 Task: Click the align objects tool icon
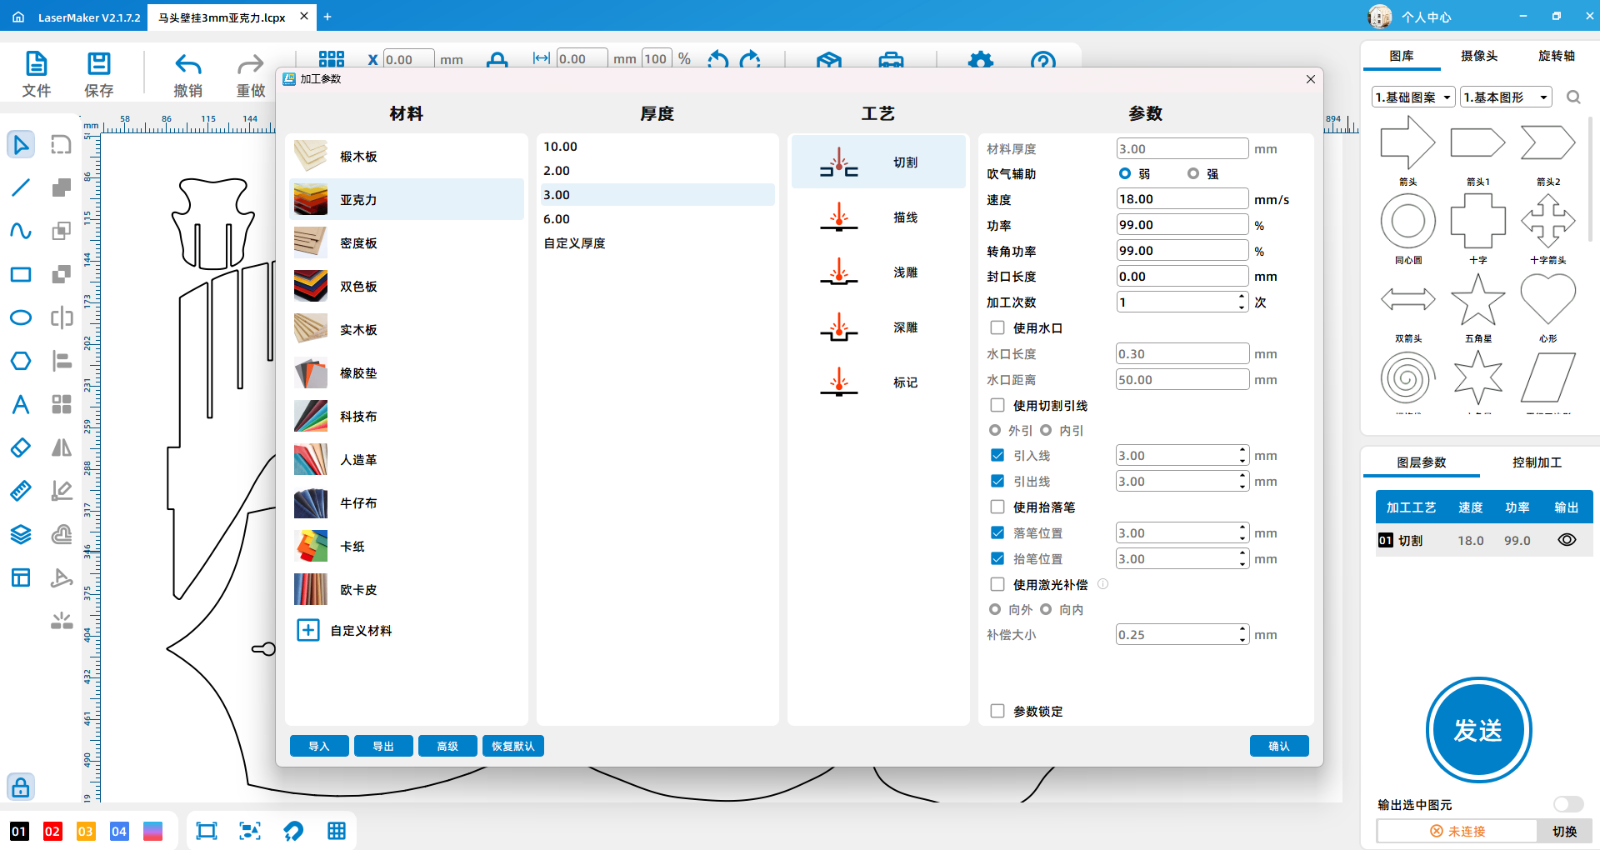coord(62,361)
